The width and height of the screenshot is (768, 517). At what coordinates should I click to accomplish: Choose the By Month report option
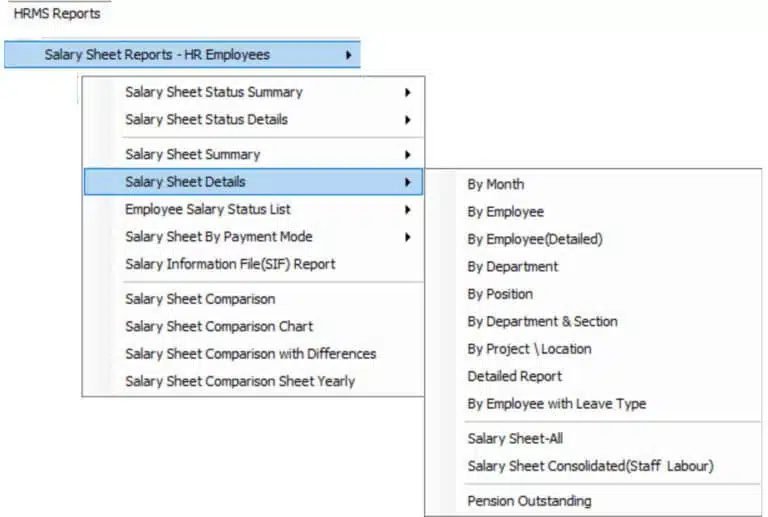(495, 184)
